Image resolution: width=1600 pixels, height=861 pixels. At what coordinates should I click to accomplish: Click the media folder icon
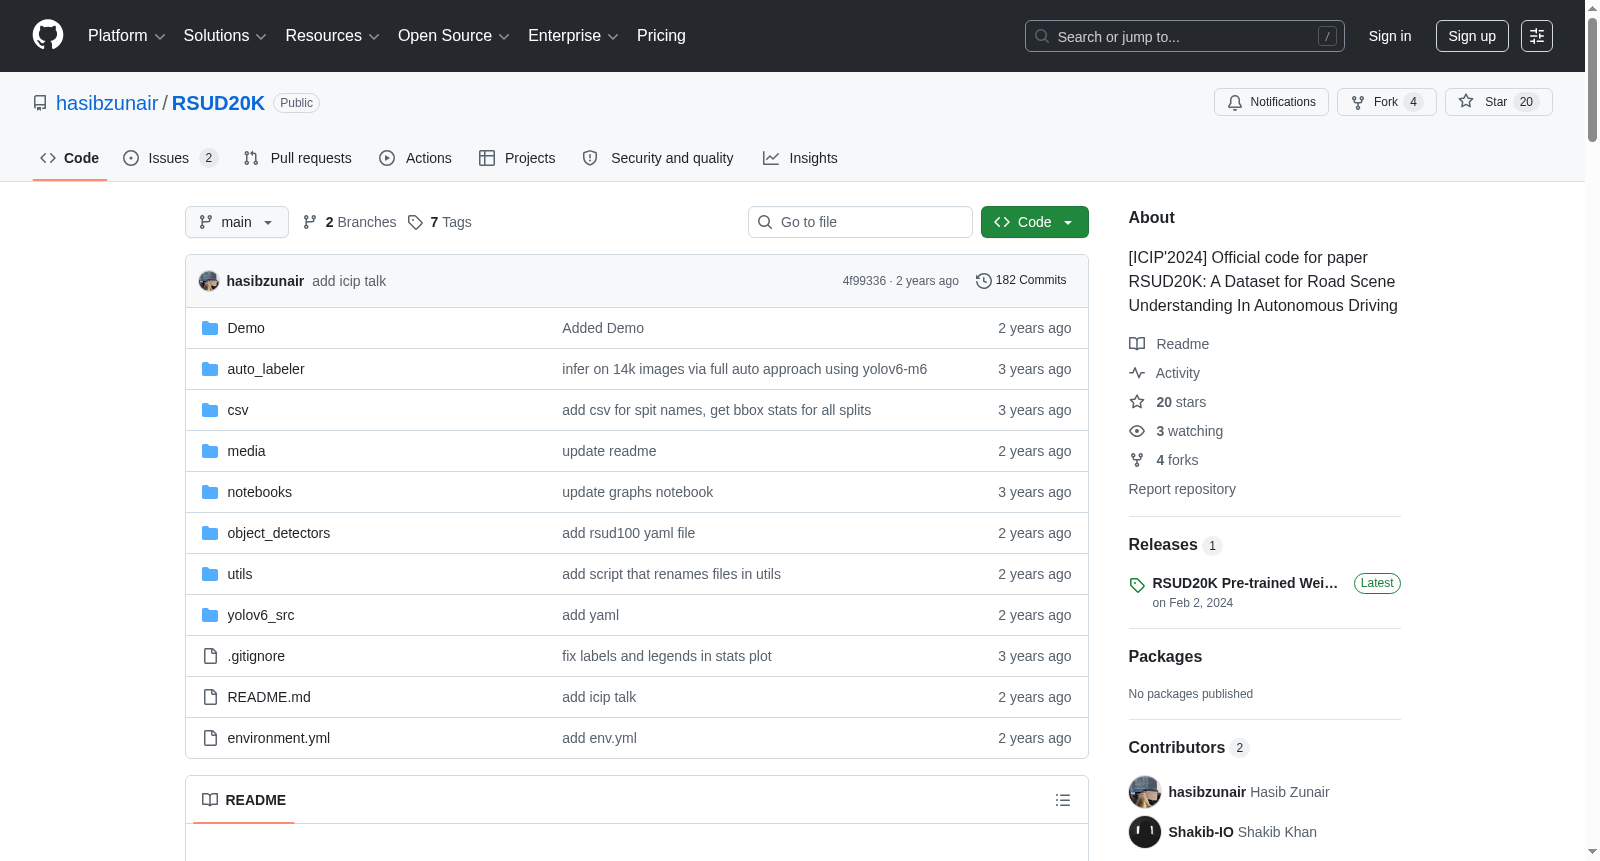(210, 451)
